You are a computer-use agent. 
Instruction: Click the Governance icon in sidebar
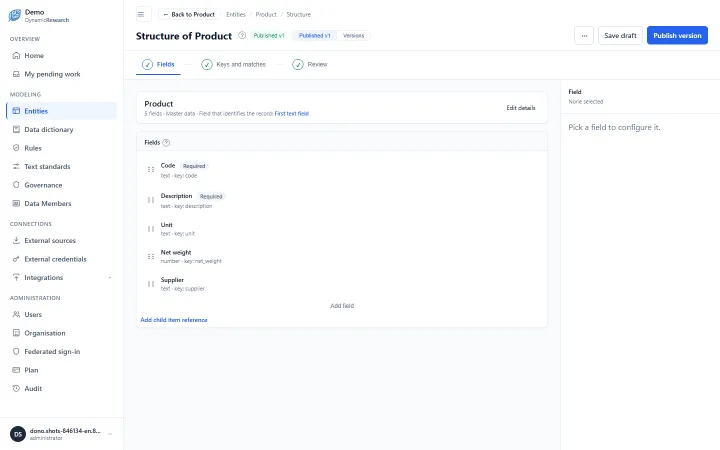click(16, 185)
